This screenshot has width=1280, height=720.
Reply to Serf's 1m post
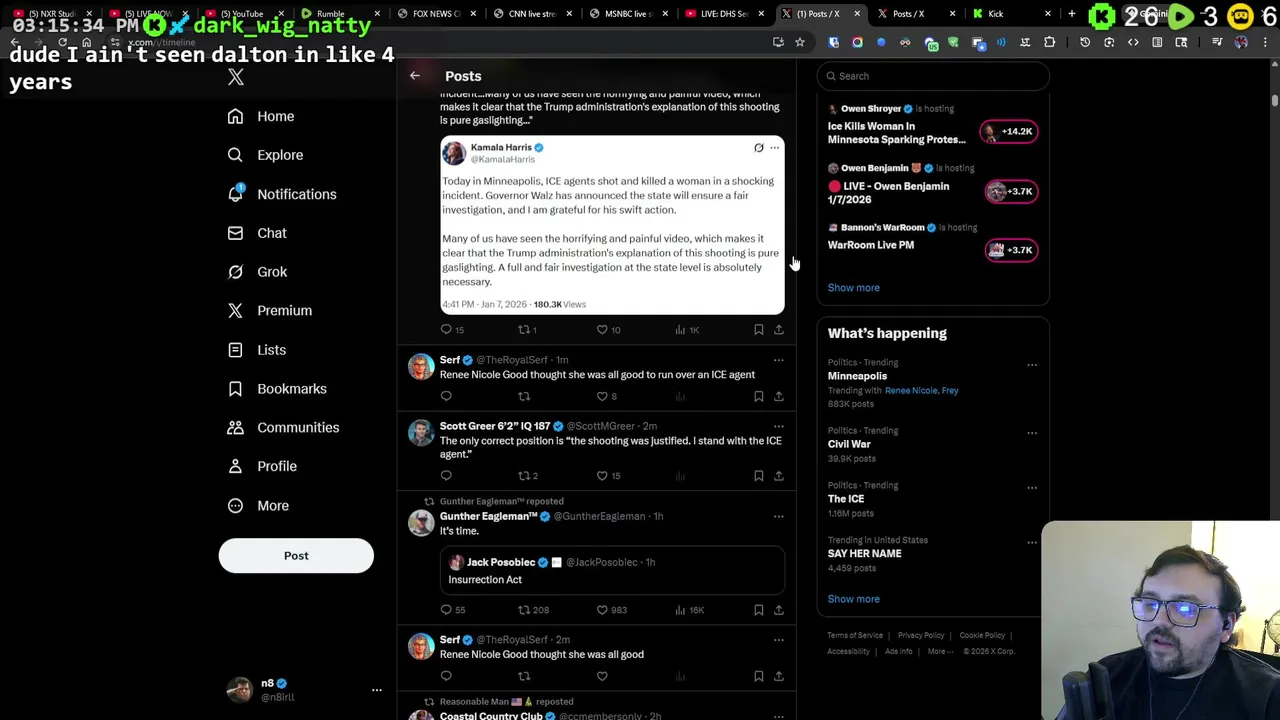[446, 396]
